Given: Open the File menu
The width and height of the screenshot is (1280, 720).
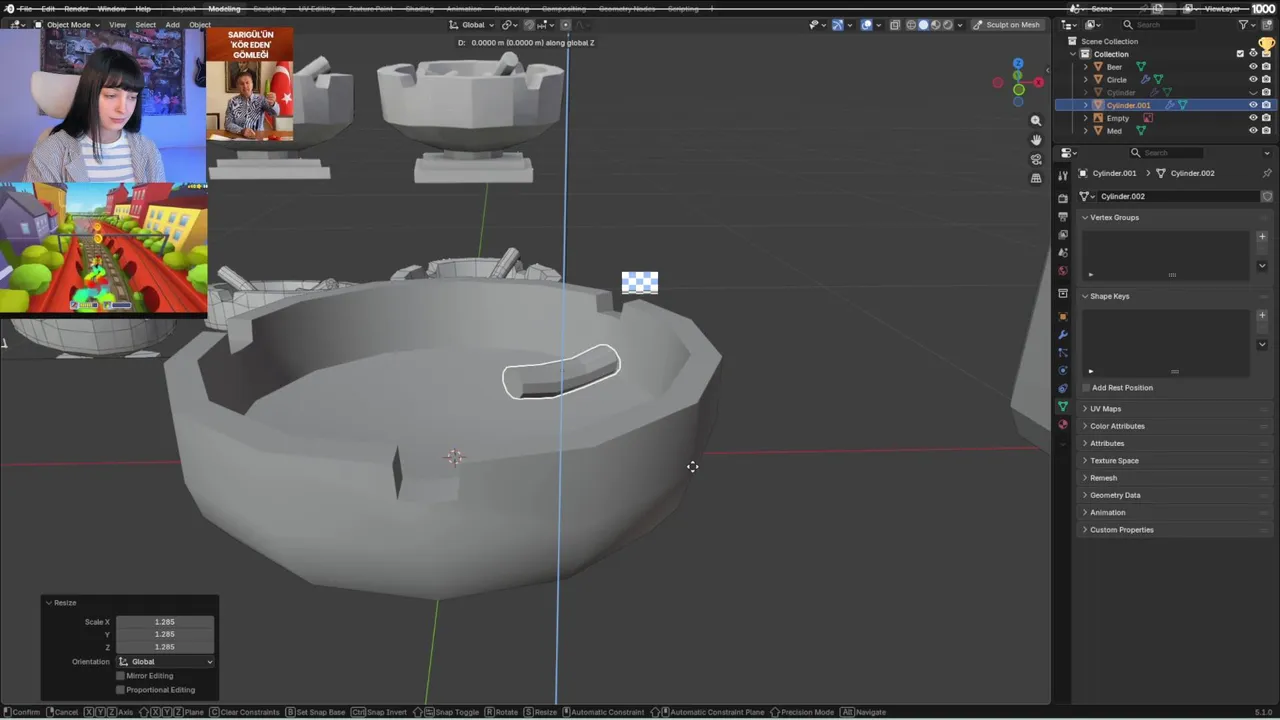Looking at the screenshot, I should pyautogui.click(x=25, y=8).
